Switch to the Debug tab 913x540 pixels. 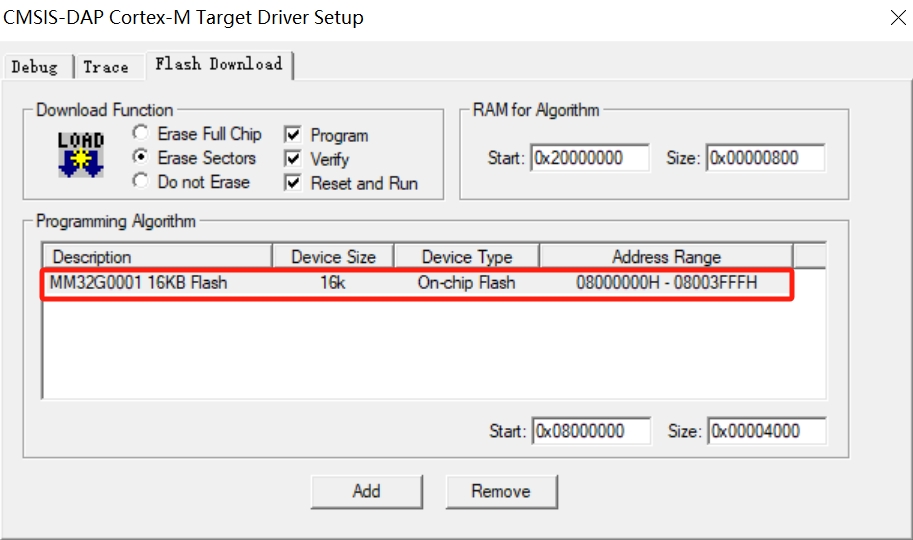35,67
